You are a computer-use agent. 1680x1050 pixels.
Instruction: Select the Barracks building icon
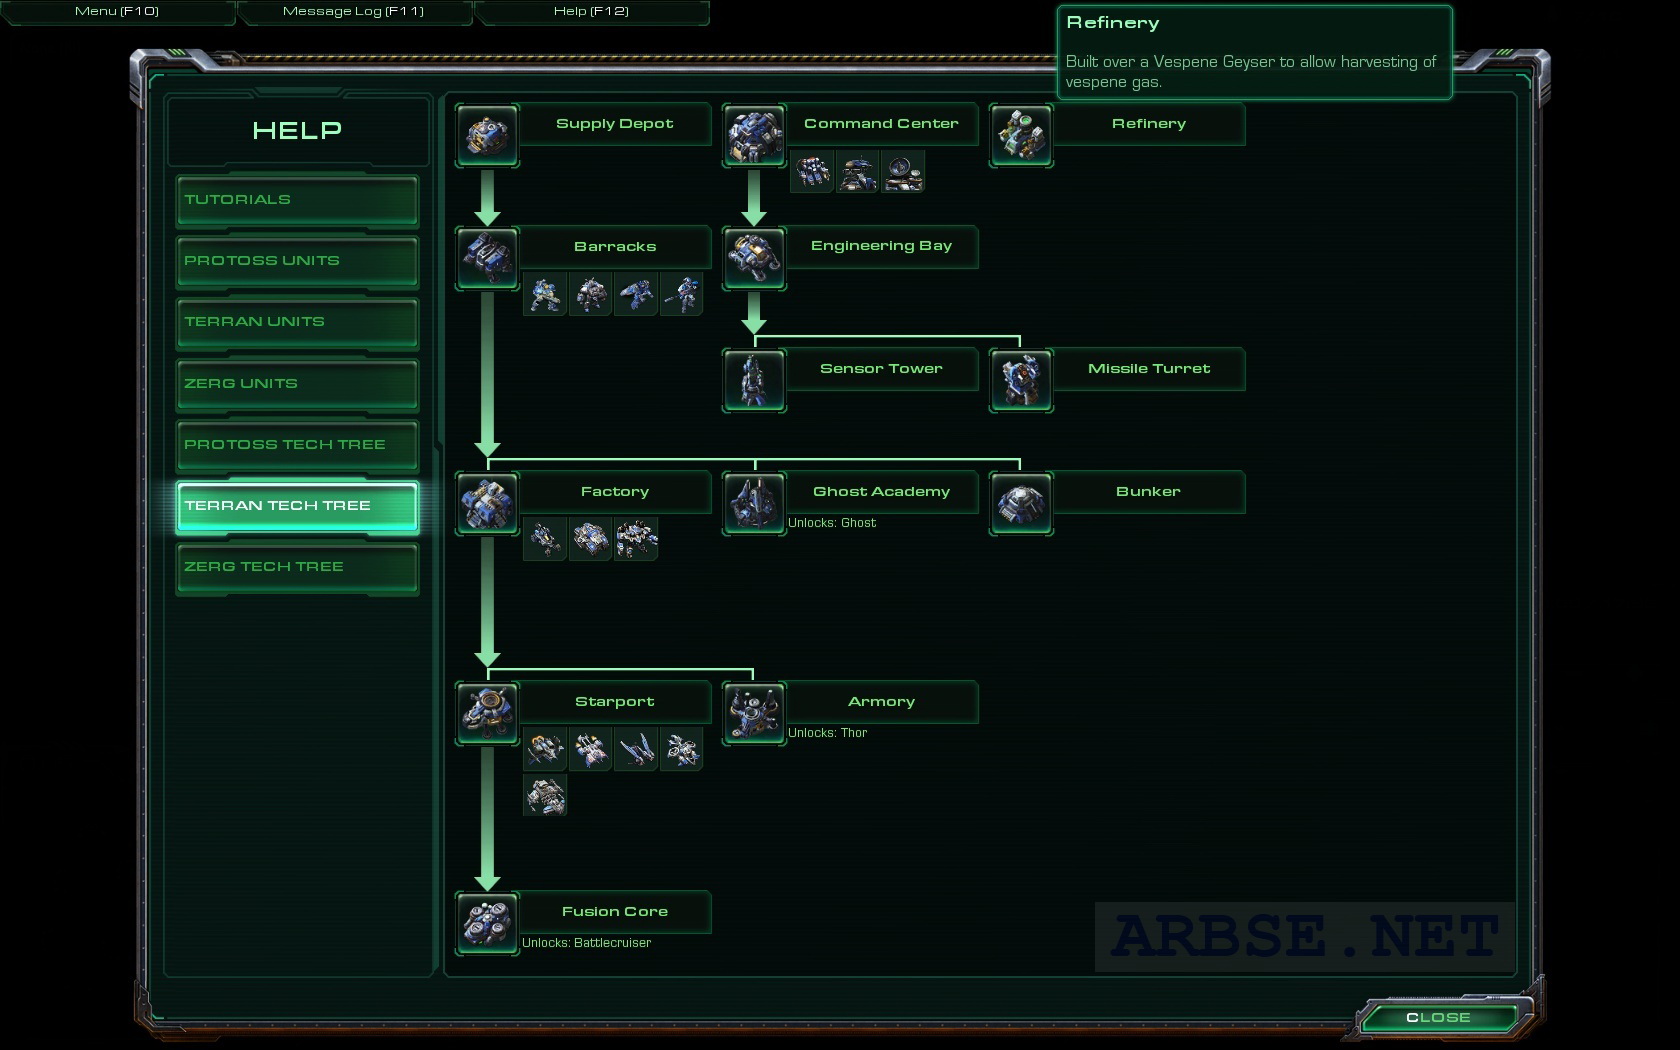coord(487,258)
